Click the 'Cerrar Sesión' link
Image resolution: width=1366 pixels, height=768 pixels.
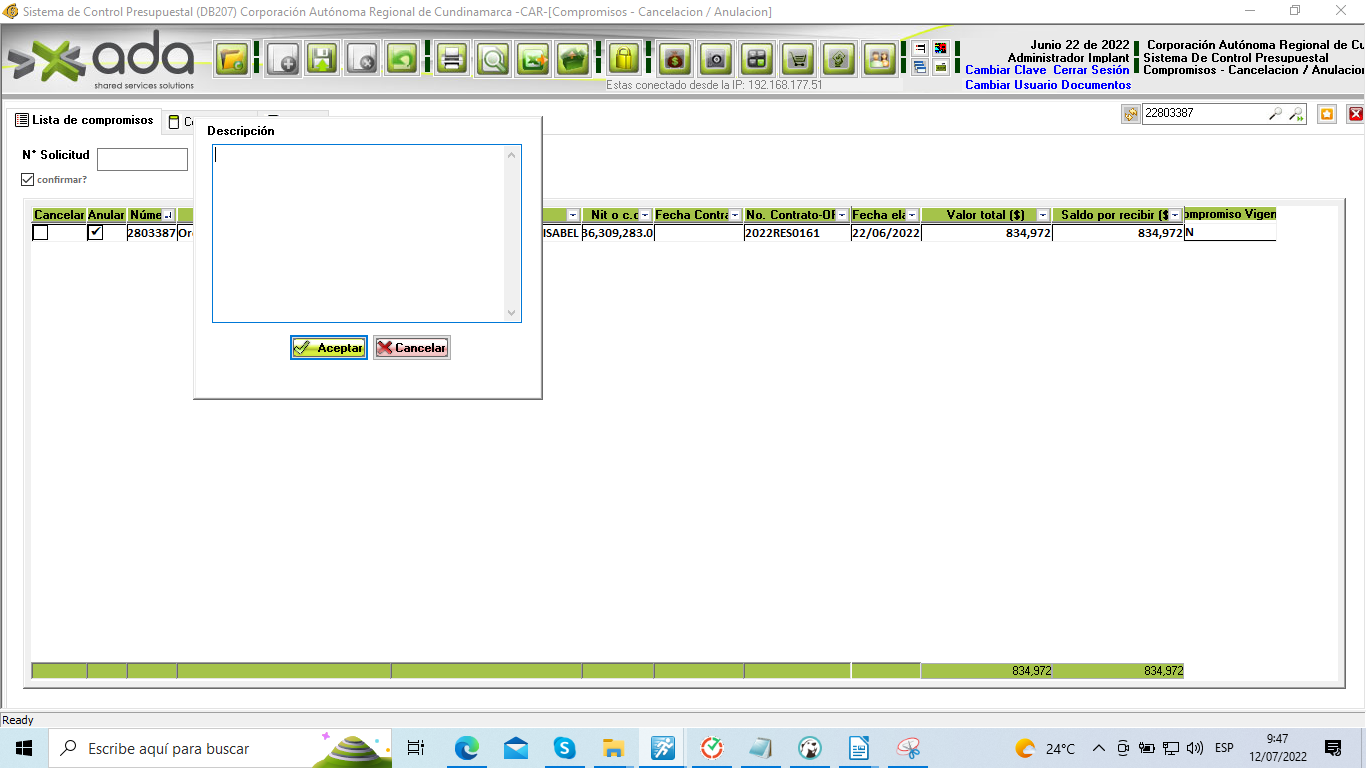tap(1091, 71)
